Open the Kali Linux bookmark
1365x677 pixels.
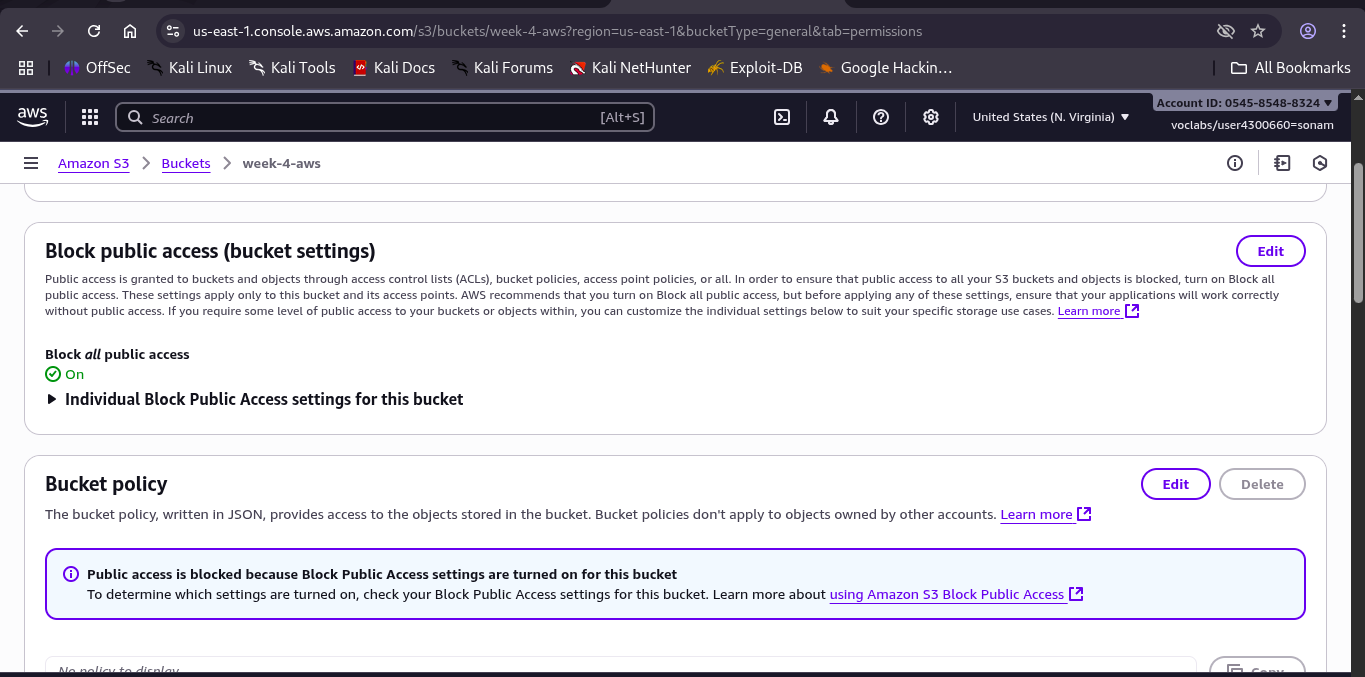pyautogui.click(x=189, y=68)
